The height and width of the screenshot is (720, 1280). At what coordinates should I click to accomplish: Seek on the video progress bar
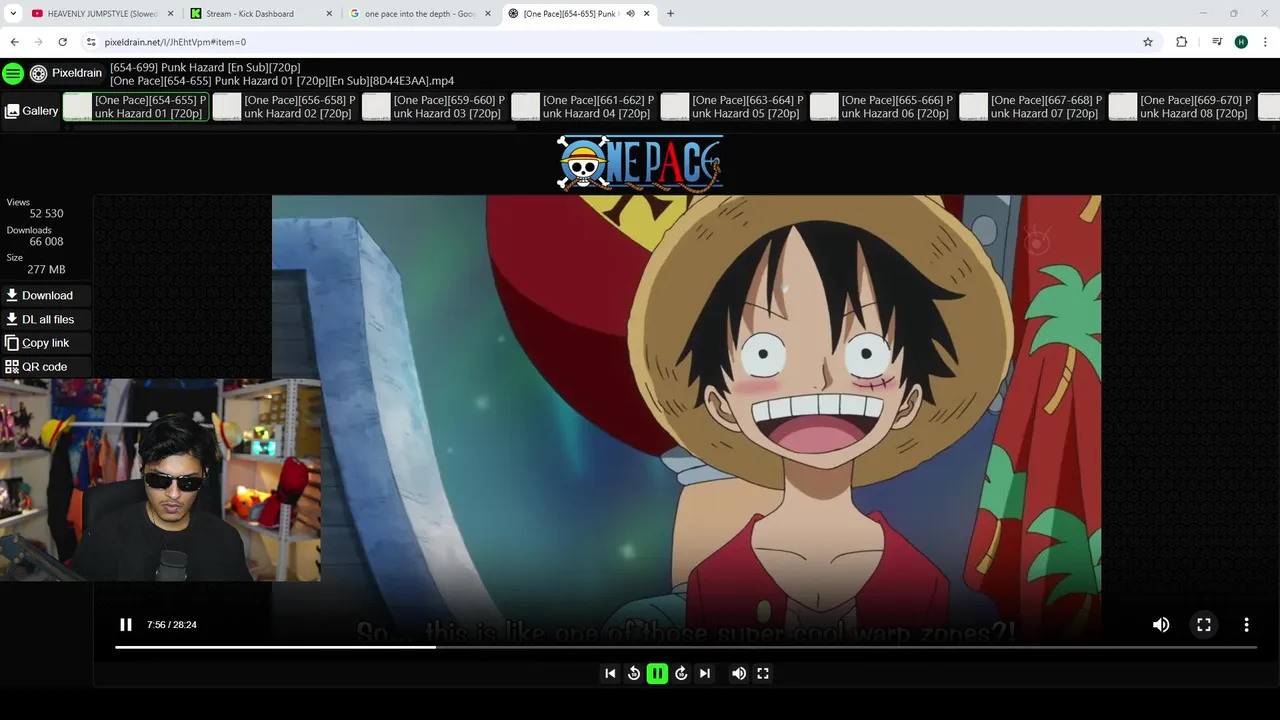(685, 648)
